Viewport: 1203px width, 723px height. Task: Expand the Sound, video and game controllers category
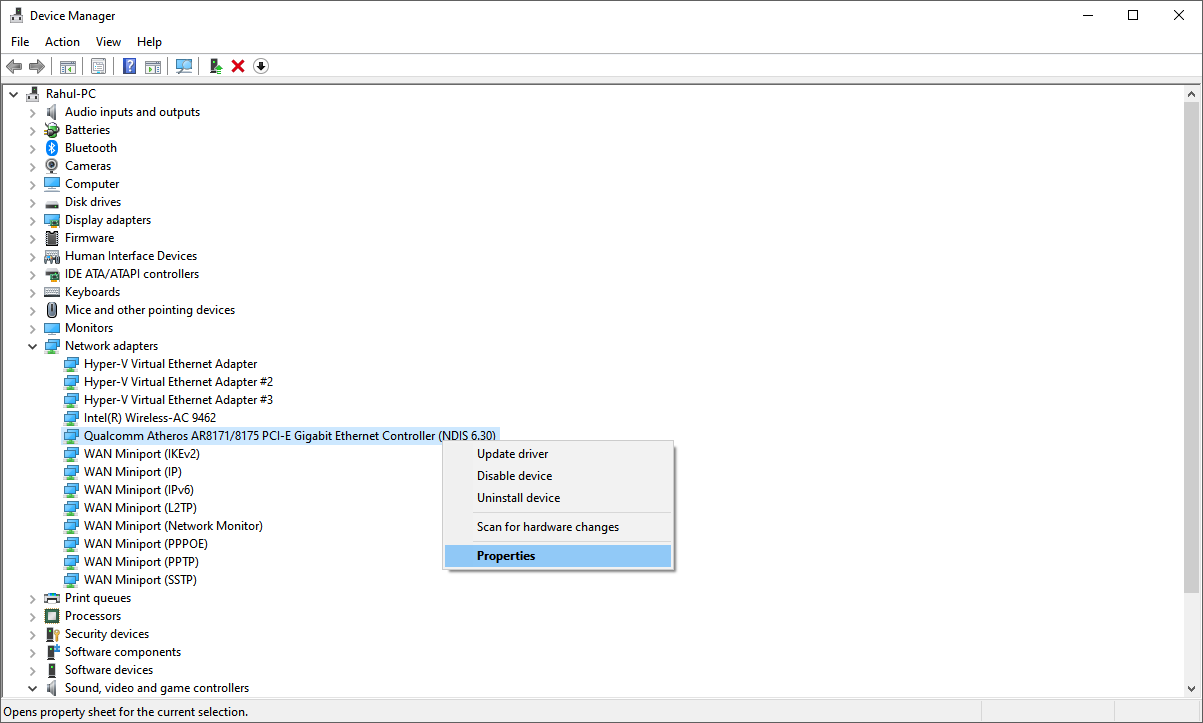click(32, 687)
